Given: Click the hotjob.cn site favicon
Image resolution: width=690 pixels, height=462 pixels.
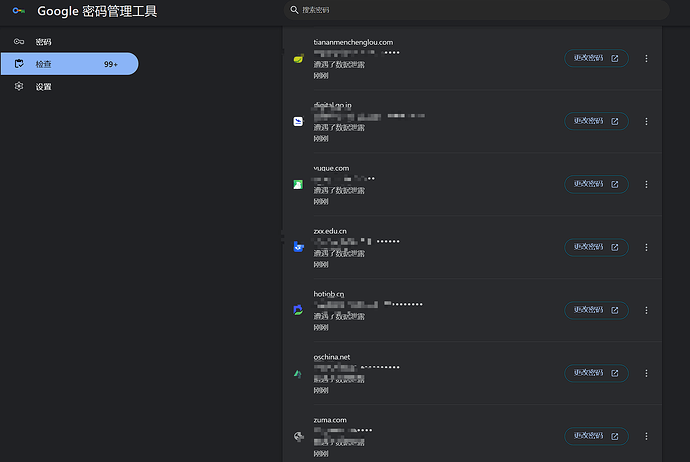Looking at the screenshot, I should click(298, 310).
